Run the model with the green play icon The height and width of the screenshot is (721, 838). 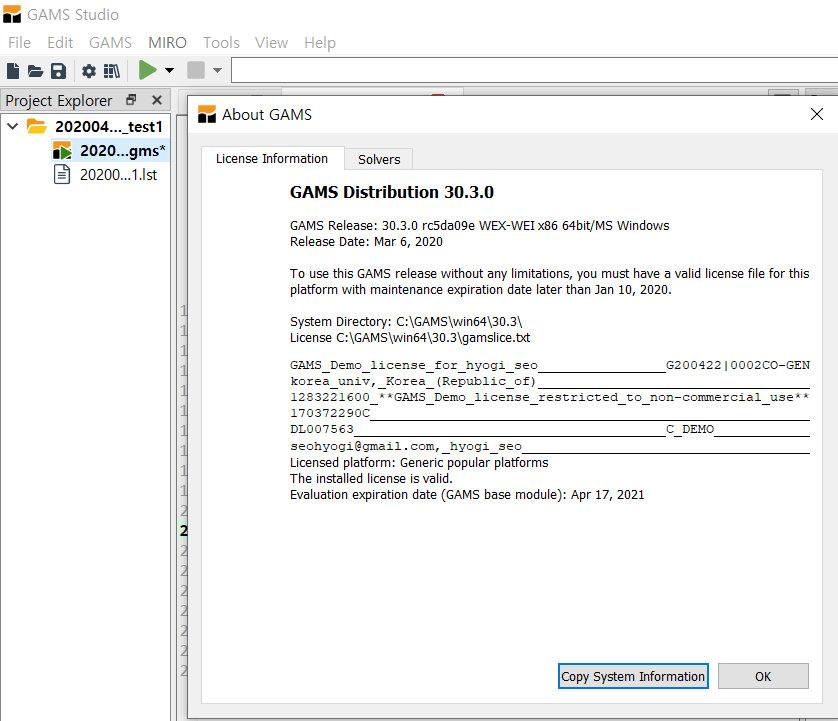pos(148,70)
